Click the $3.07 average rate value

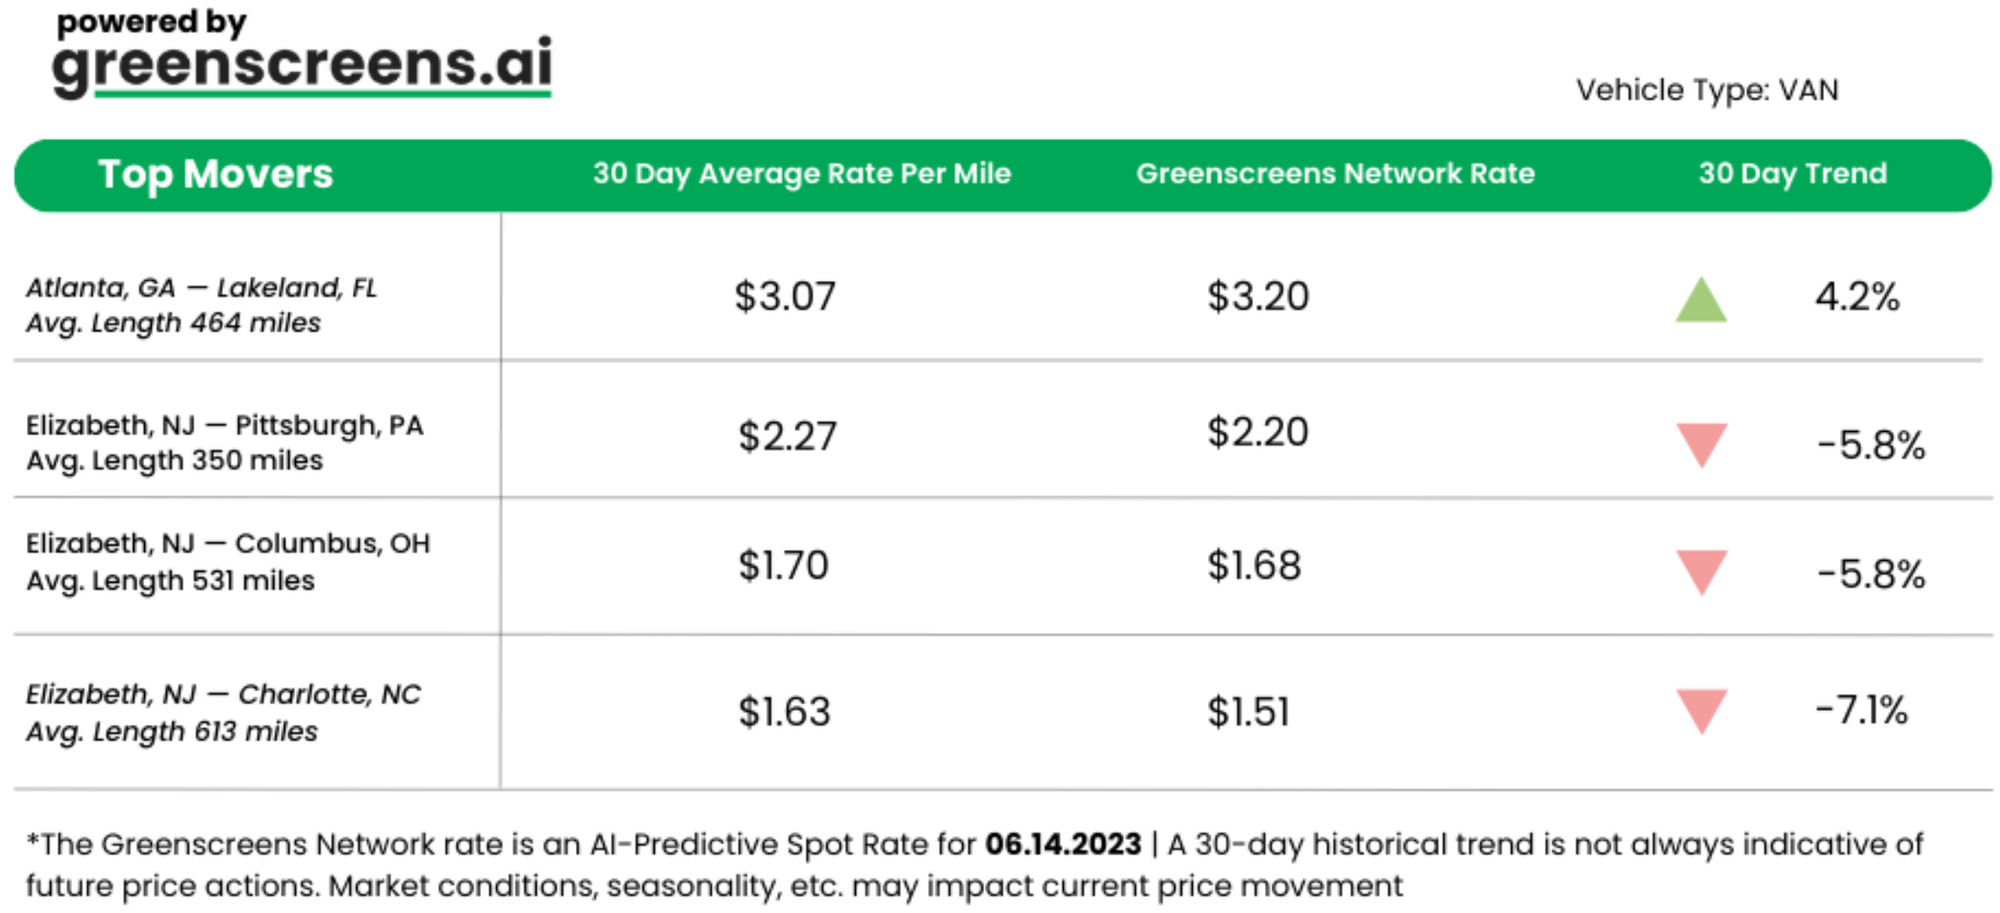click(784, 297)
